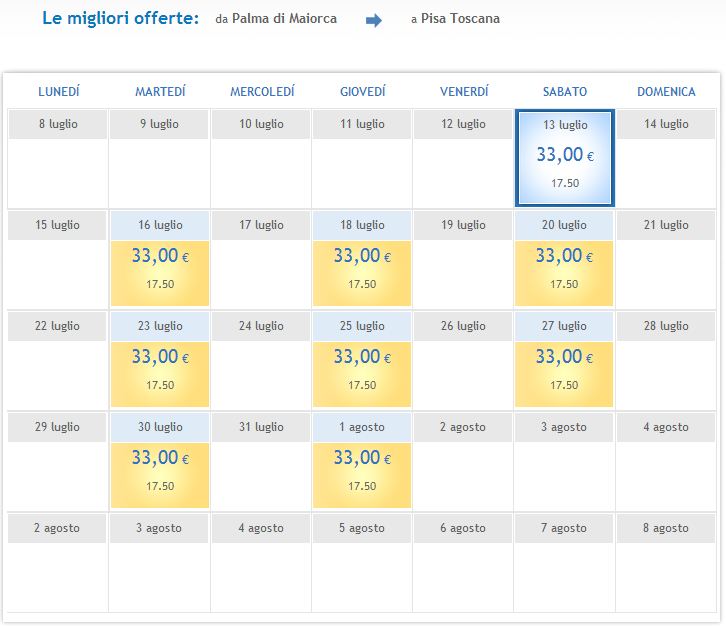The image size is (726, 627).
Task: Click the 22 luglio date cell
Action: coord(57,326)
